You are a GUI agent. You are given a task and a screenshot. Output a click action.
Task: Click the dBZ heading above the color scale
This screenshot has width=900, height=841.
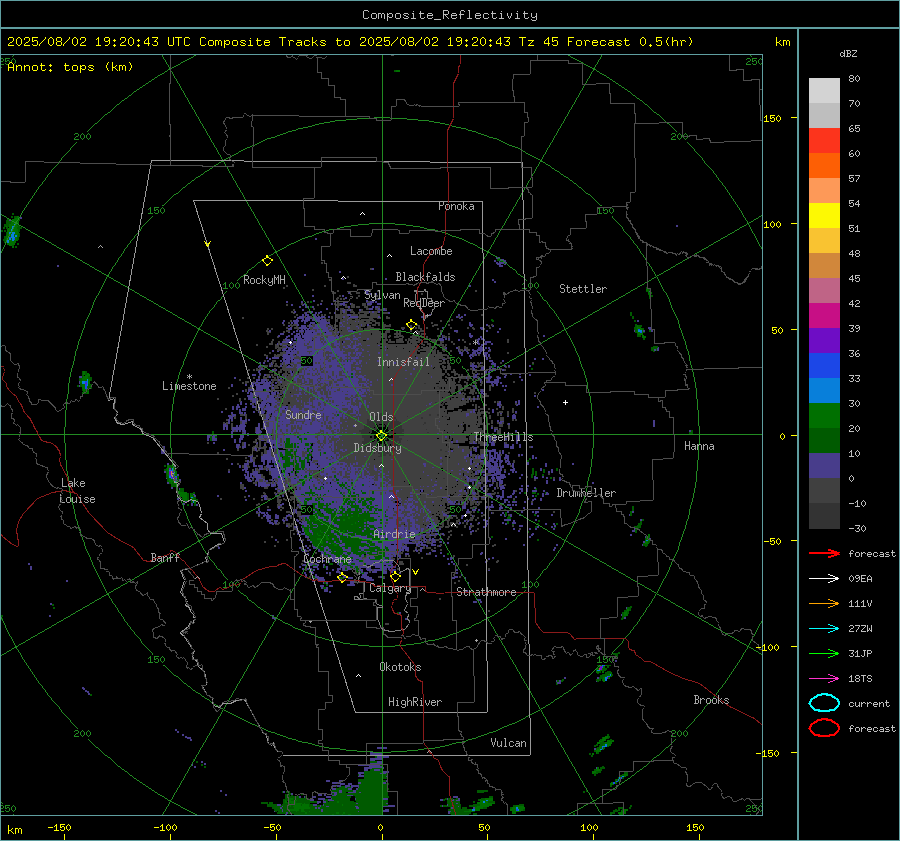(848, 53)
